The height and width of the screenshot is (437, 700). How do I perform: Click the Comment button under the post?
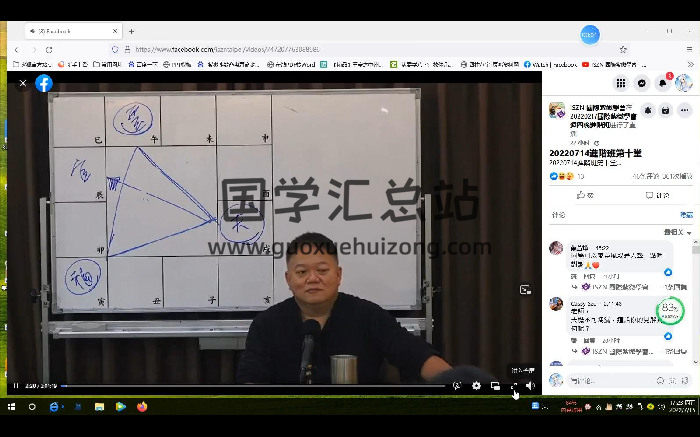(x=657, y=195)
